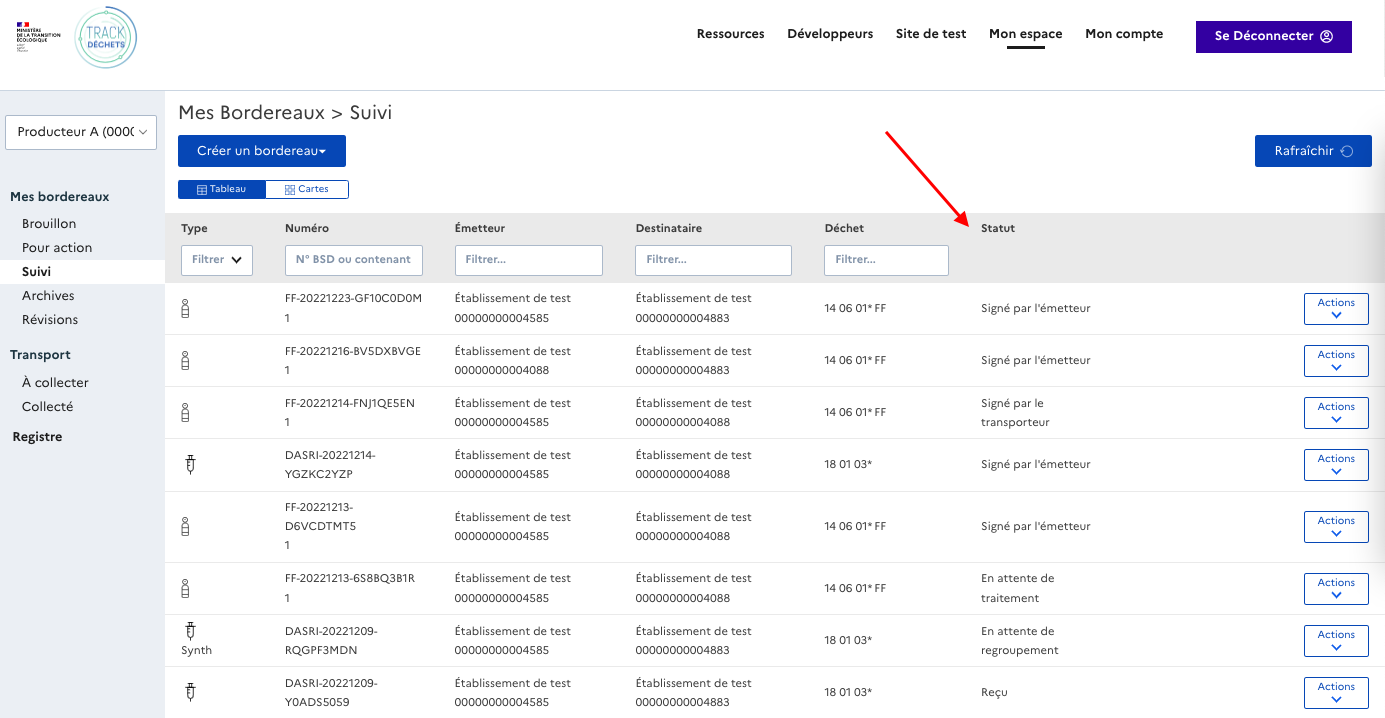Switch to Tableau view
This screenshot has height=718, width=1385.
coord(221,189)
